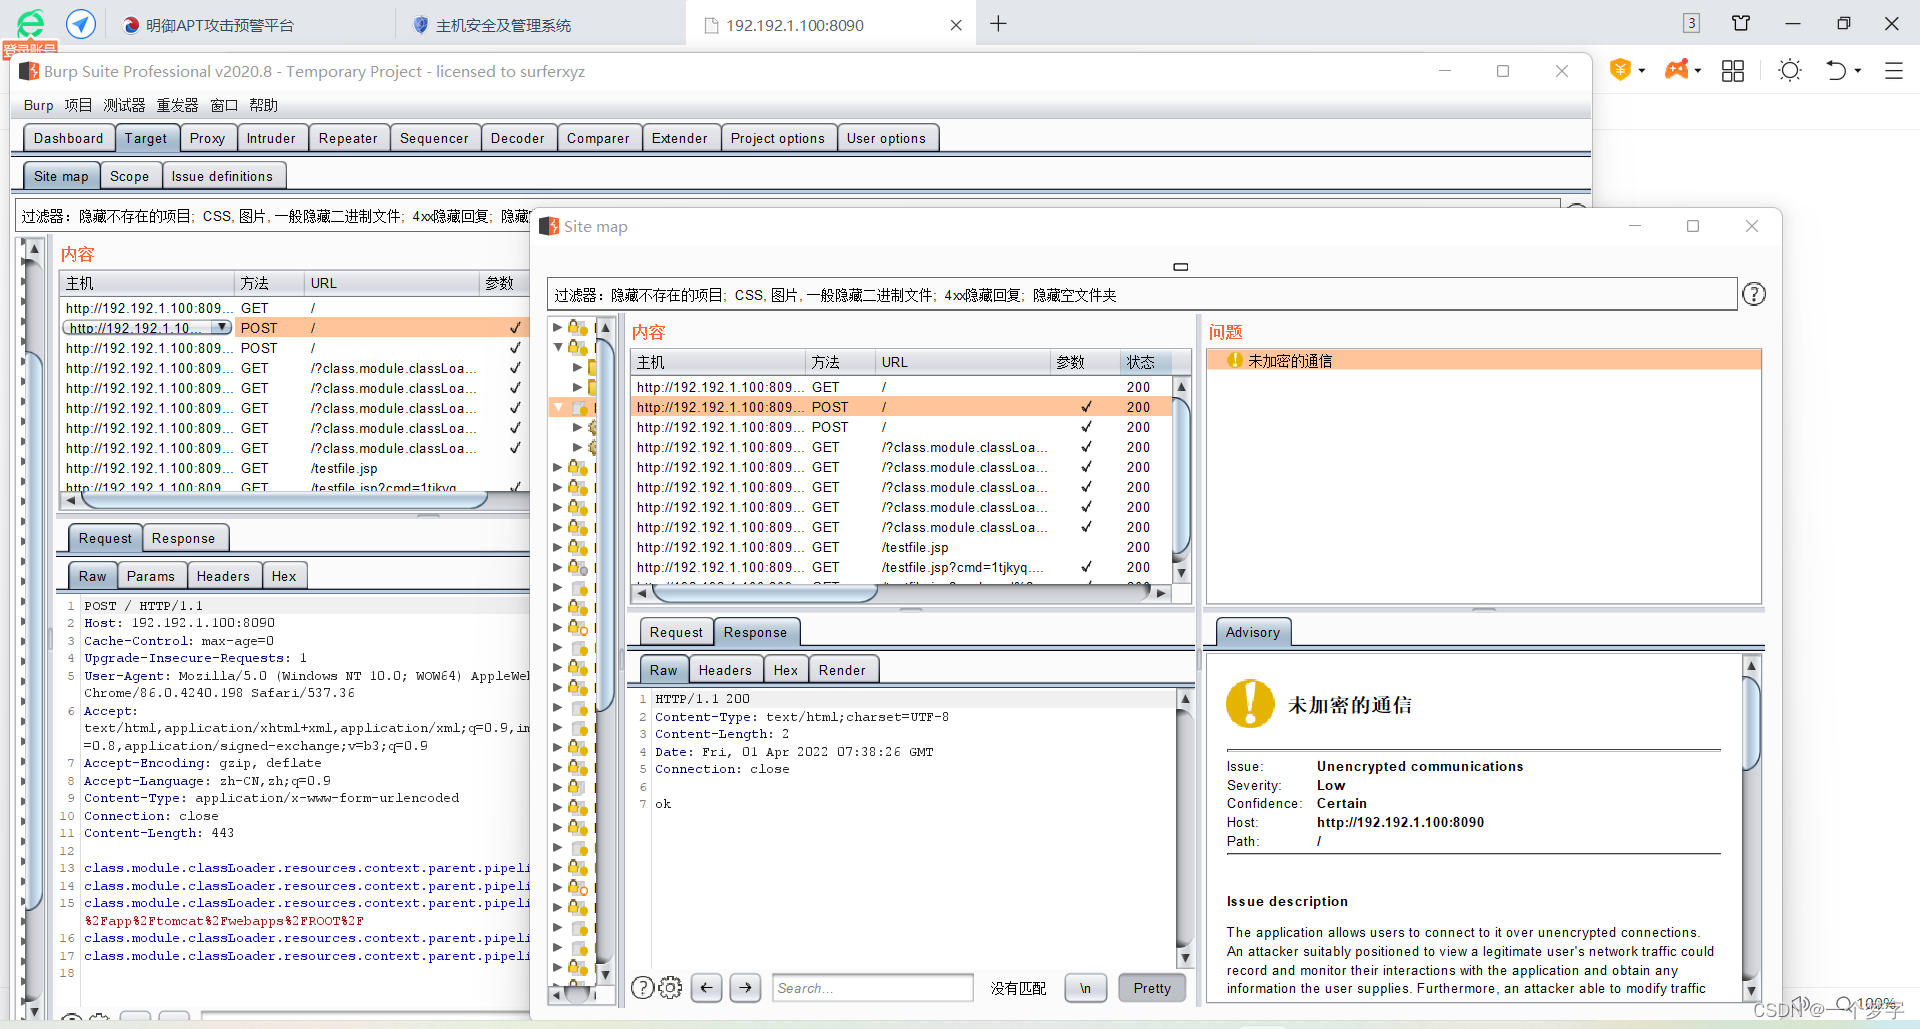This screenshot has width=1920, height=1029.
Task: Click the sun brightness icon
Action: 1790,70
